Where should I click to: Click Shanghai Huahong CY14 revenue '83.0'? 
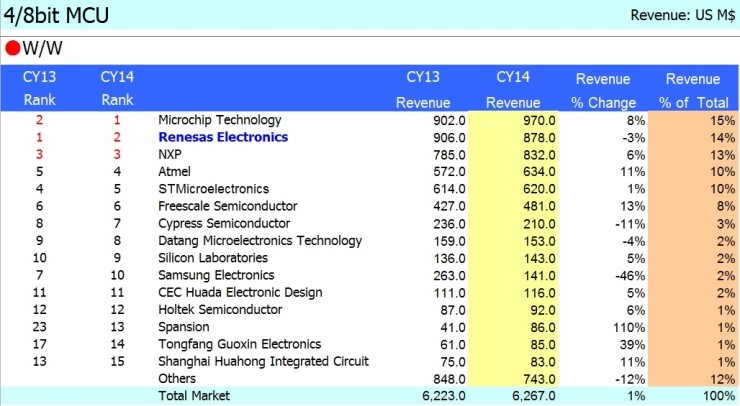pyautogui.click(x=542, y=362)
